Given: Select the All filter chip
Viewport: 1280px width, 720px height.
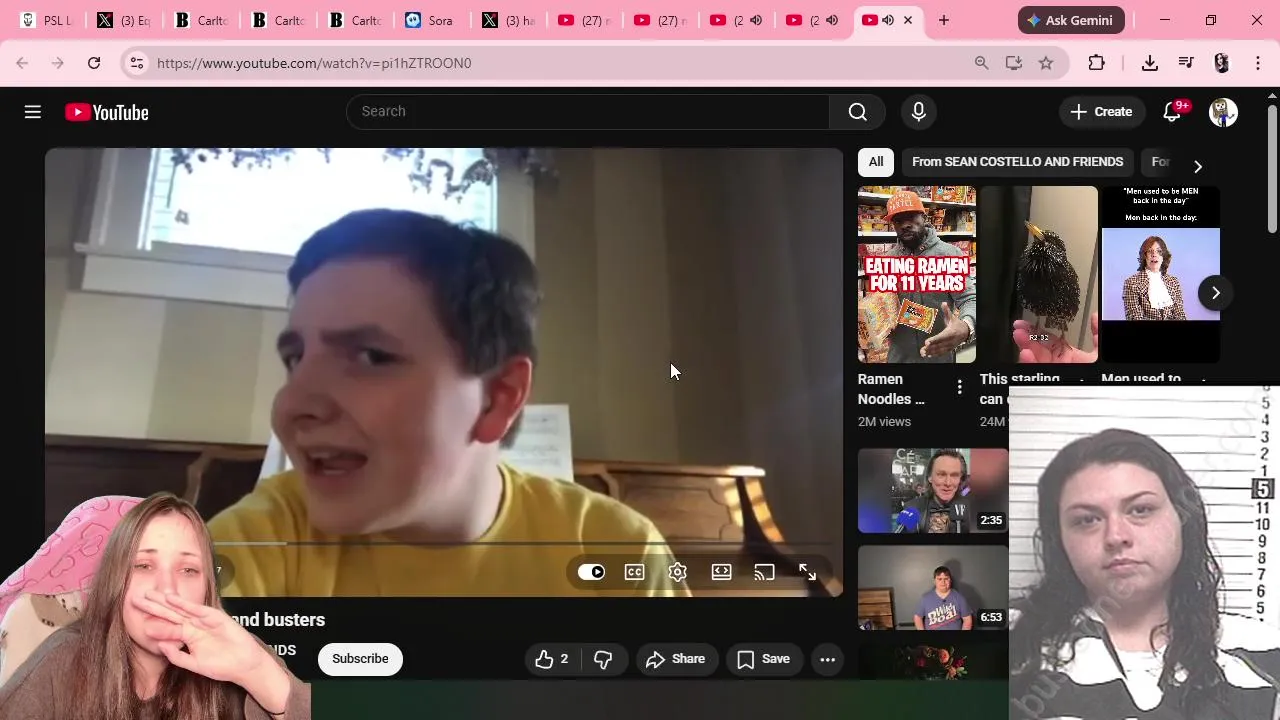Looking at the screenshot, I should coord(876,162).
